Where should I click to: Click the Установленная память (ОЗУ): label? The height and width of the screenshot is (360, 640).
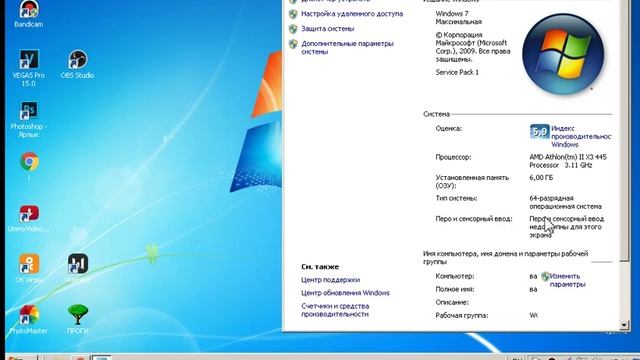point(472,182)
